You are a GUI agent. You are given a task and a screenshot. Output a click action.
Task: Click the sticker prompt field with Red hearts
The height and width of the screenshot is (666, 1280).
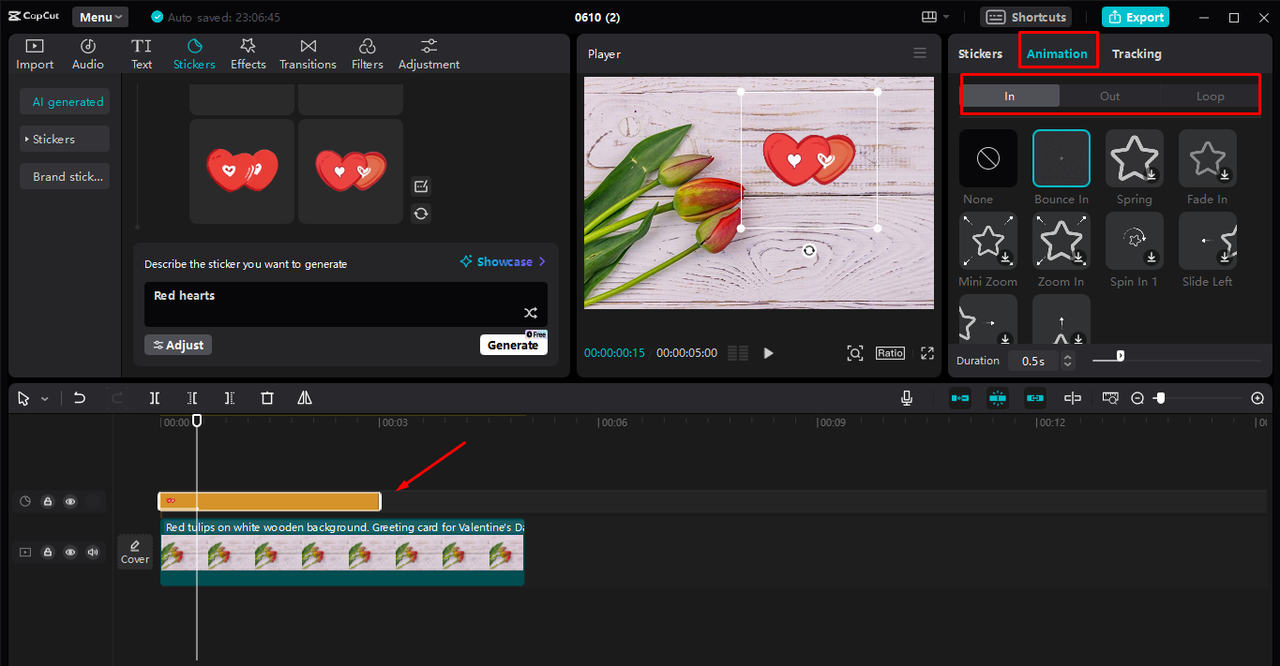click(346, 304)
